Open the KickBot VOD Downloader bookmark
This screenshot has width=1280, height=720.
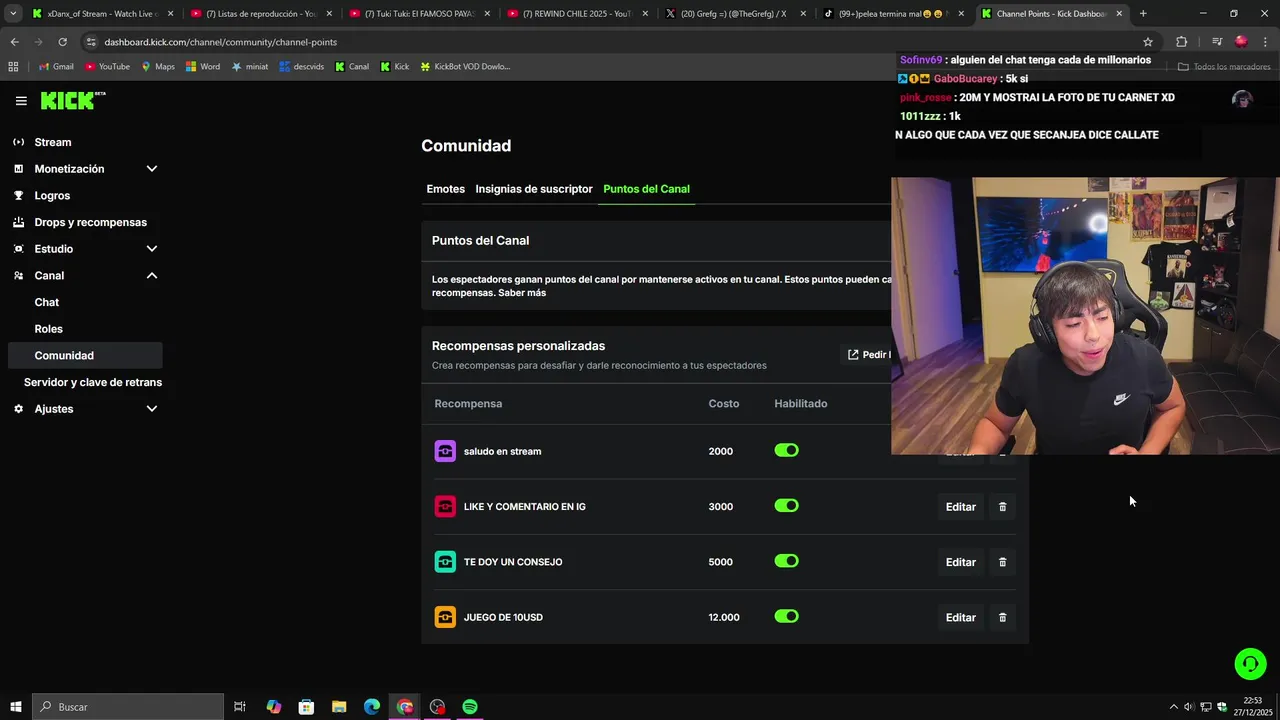465,67
